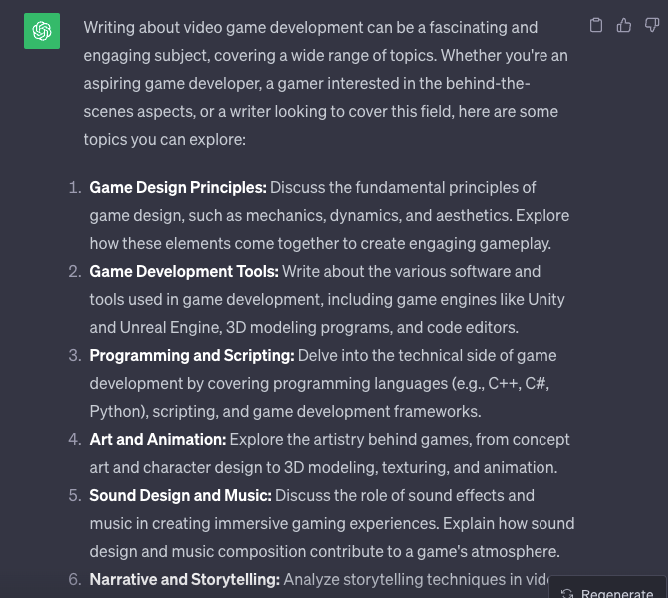Click the line 'scenes aspects, or a writer looking'
This screenshot has width=668, height=598.
tap(320, 111)
